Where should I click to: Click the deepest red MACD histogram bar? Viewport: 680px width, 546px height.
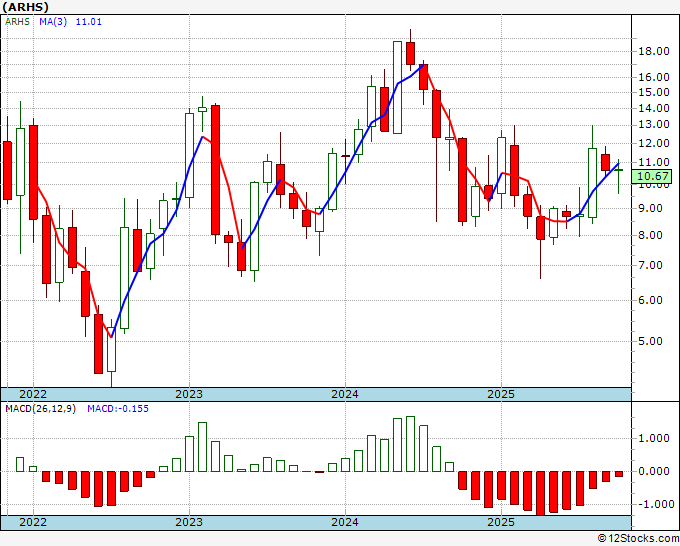[540, 493]
